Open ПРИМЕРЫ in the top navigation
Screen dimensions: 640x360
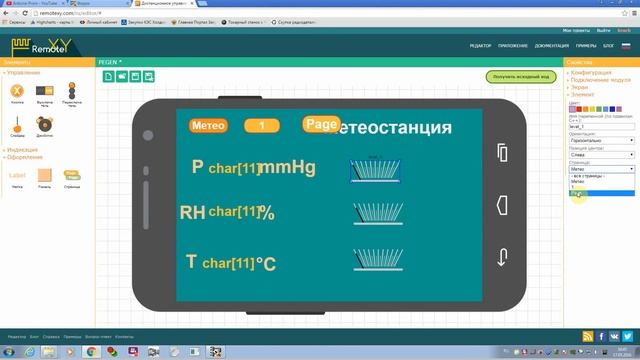coord(586,46)
